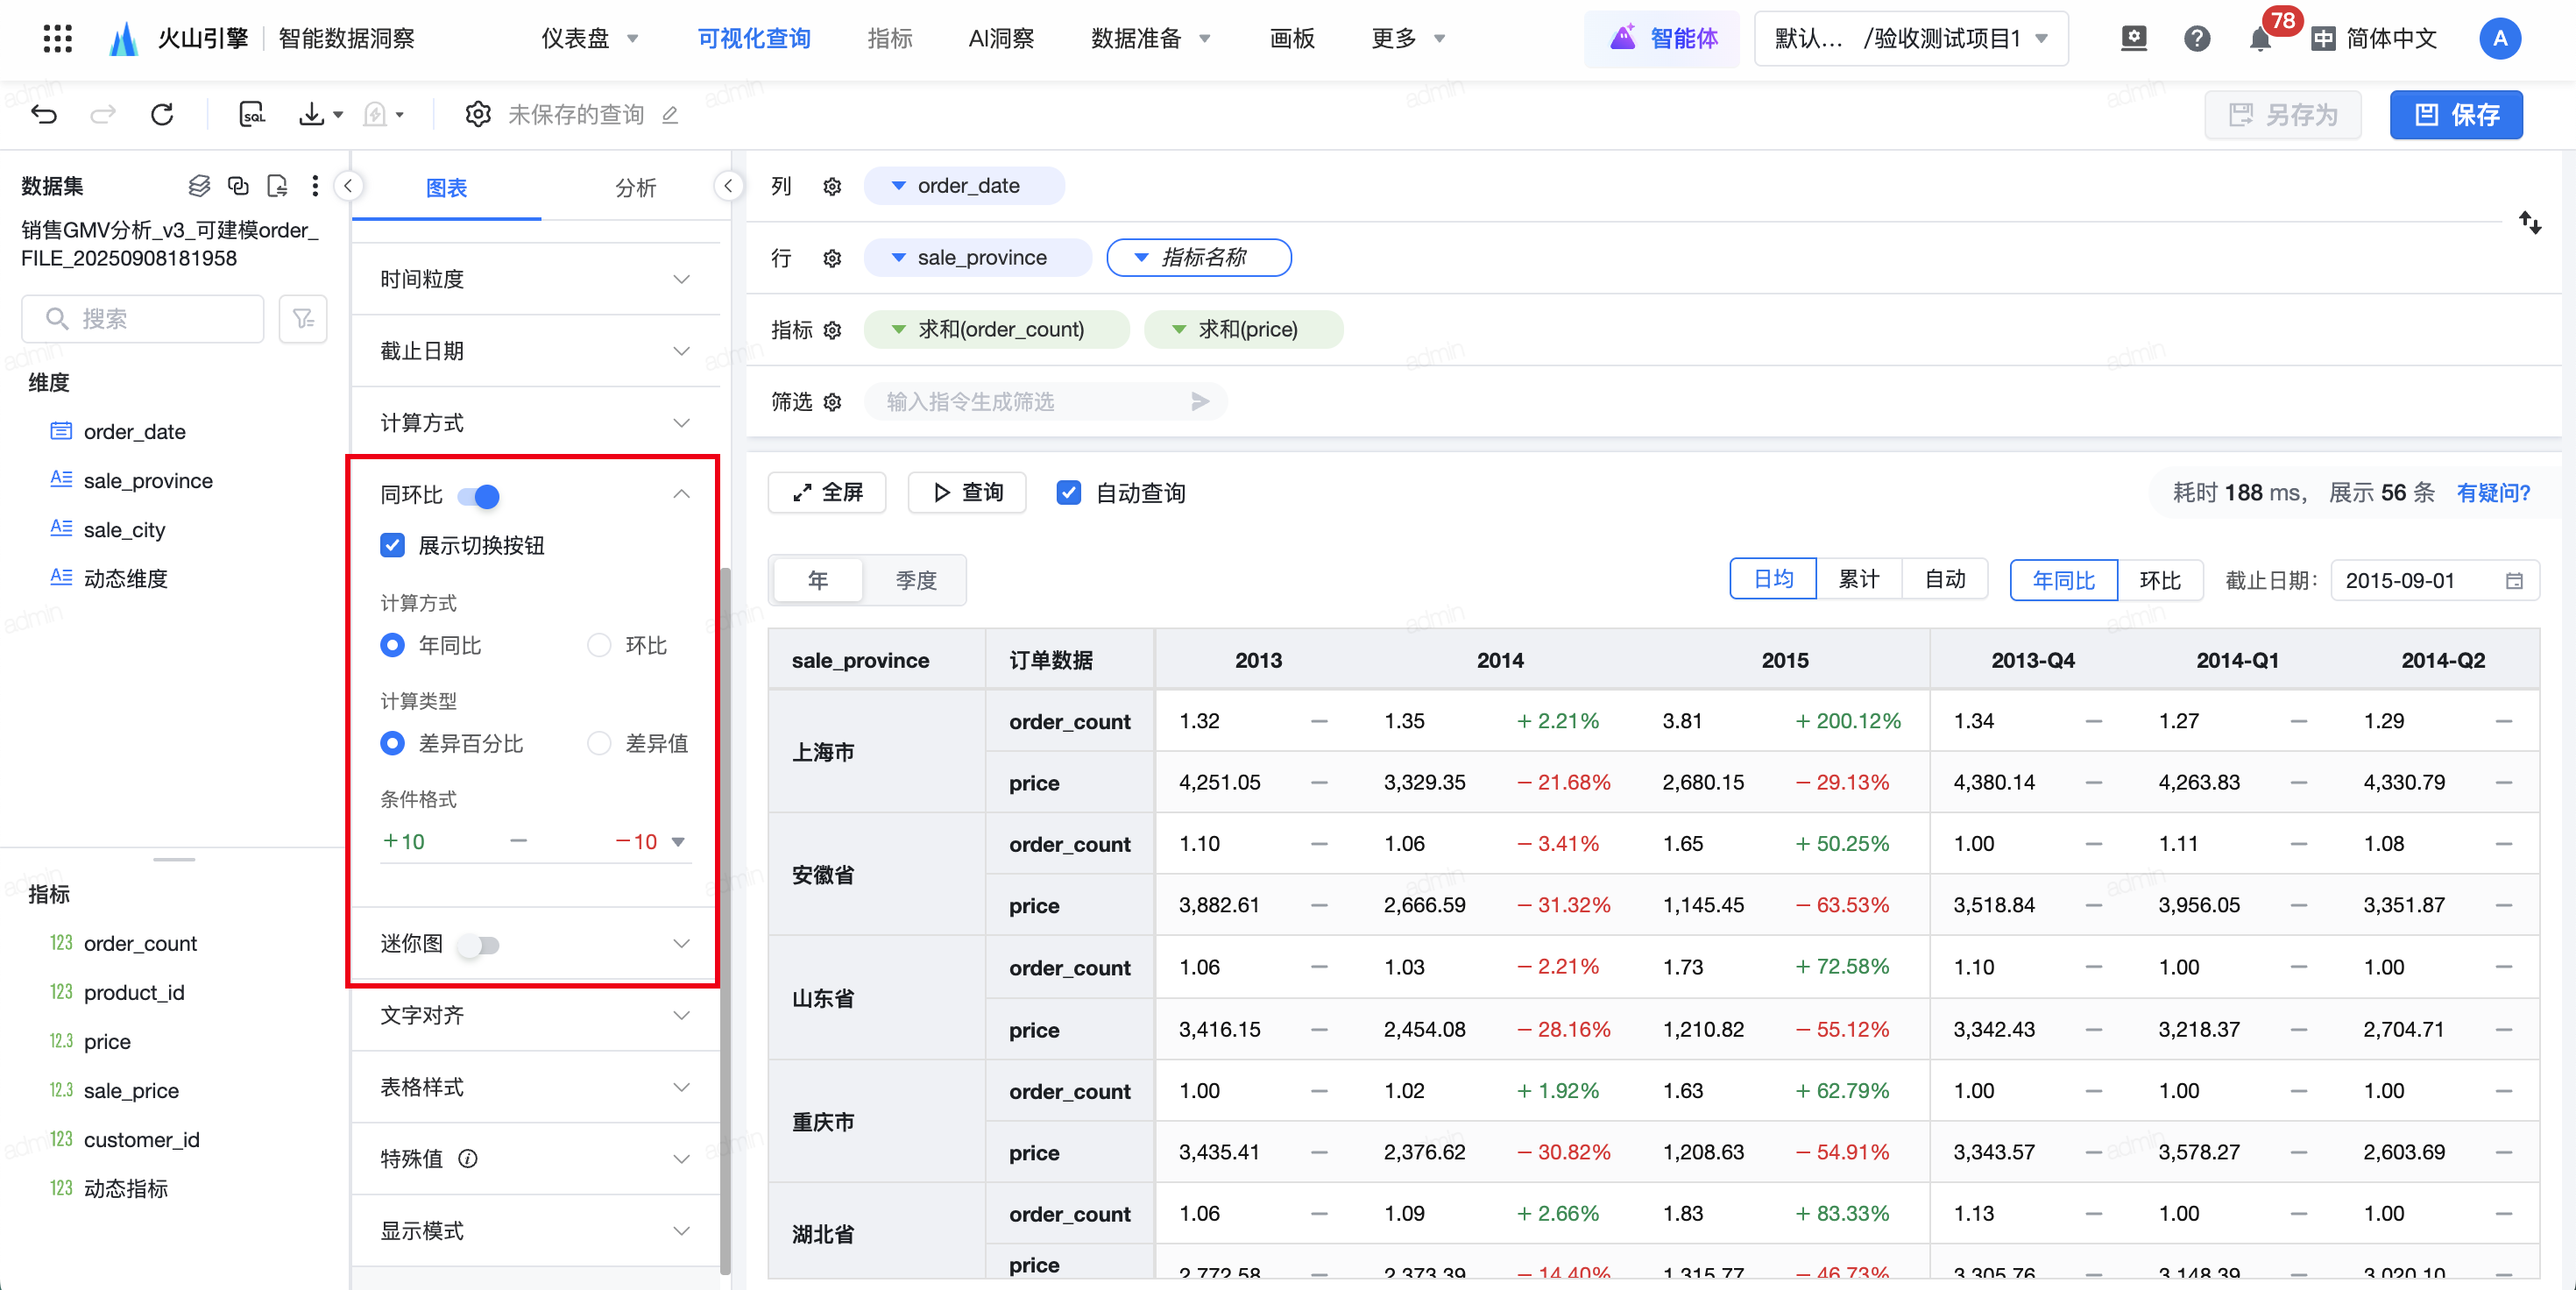Viewport: 2576px width, 1290px height.
Task: Click the apps grid menu icon
Action: click(58, 39)
